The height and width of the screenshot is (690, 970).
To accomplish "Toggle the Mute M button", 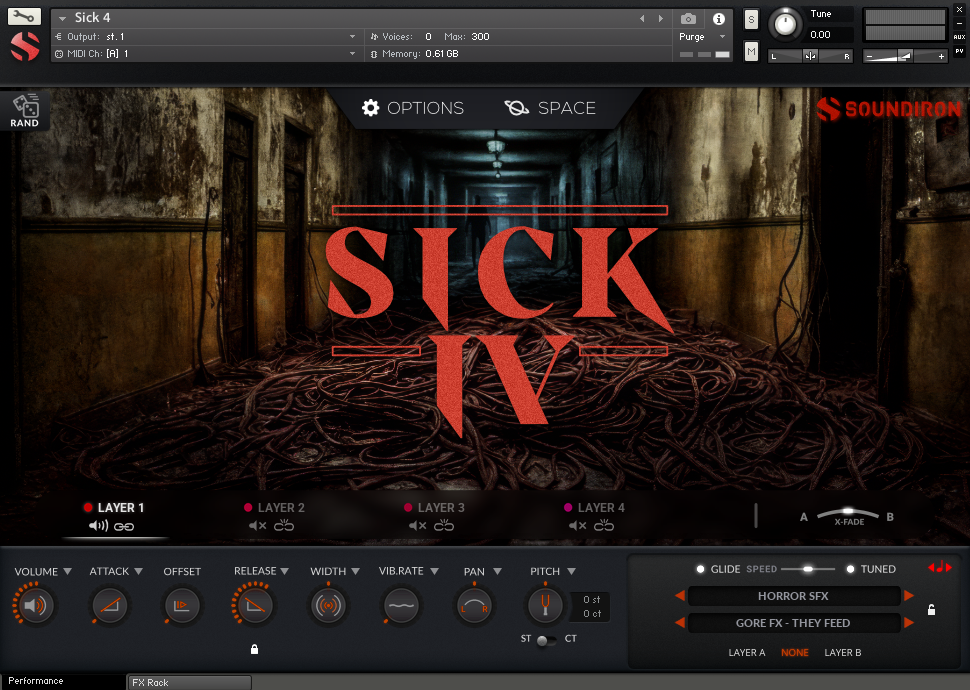I will pos(751,51).
